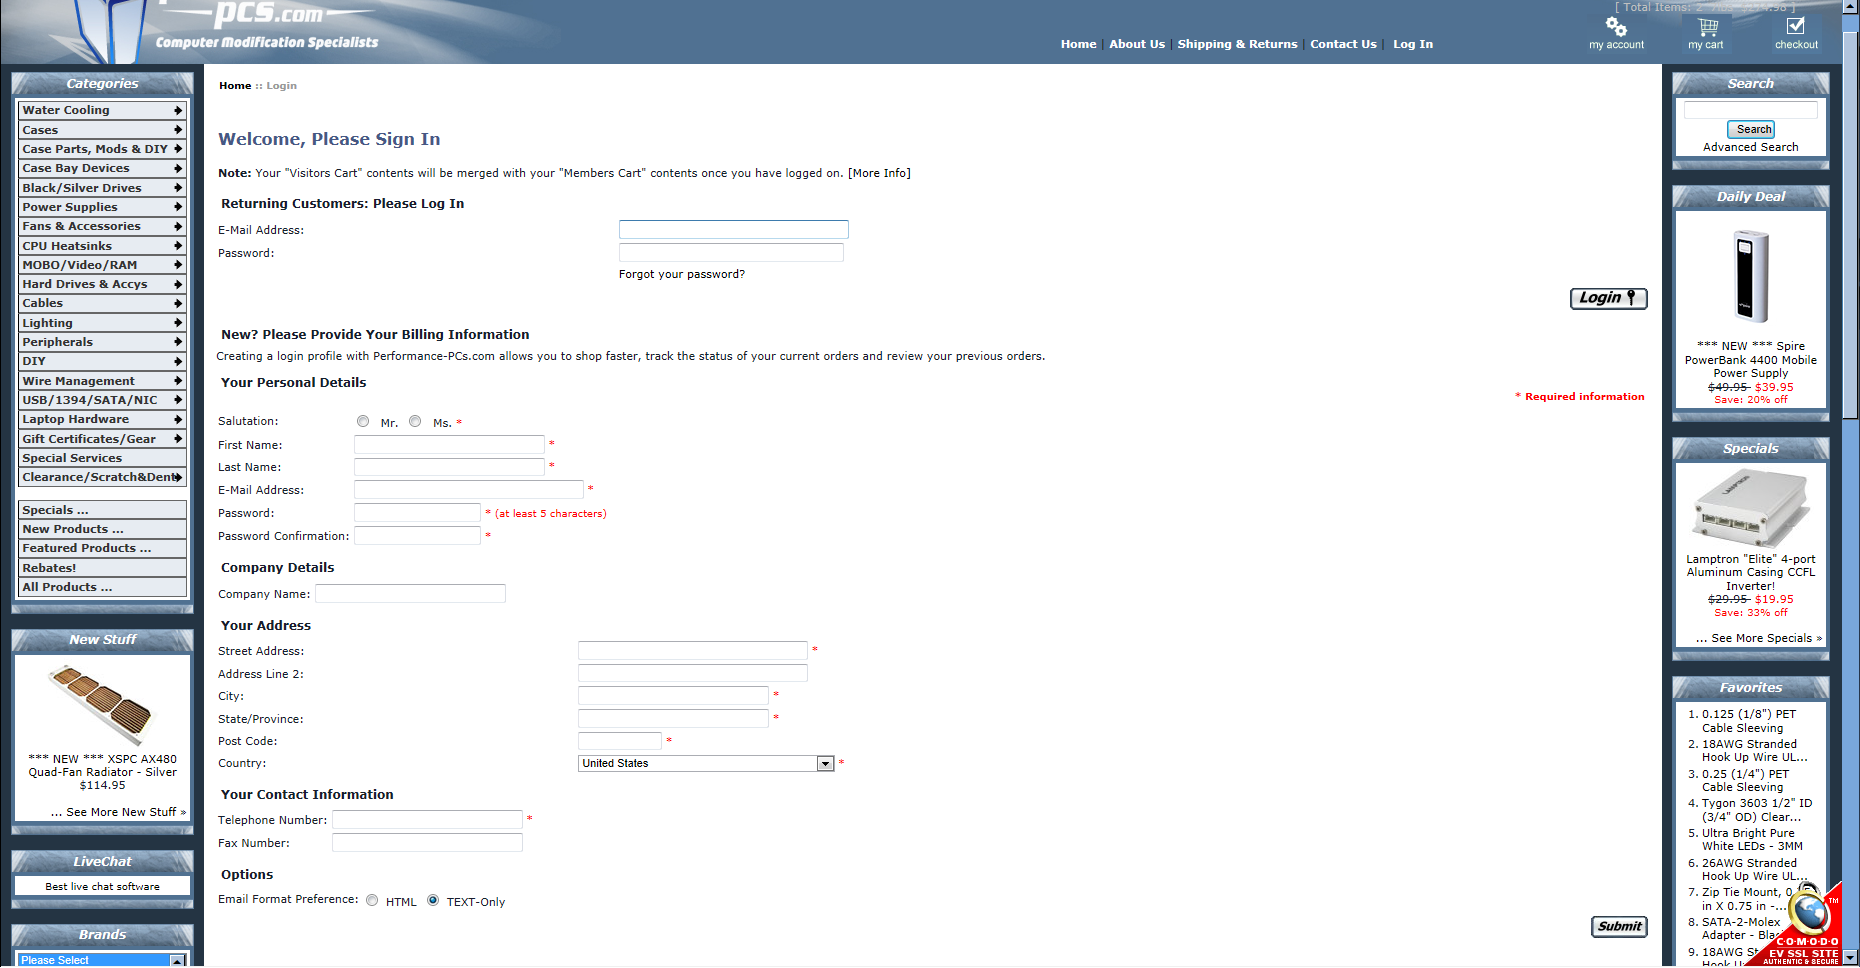Click the Login button
This screenshot has width=1860, height=968.
point(1608,298)
